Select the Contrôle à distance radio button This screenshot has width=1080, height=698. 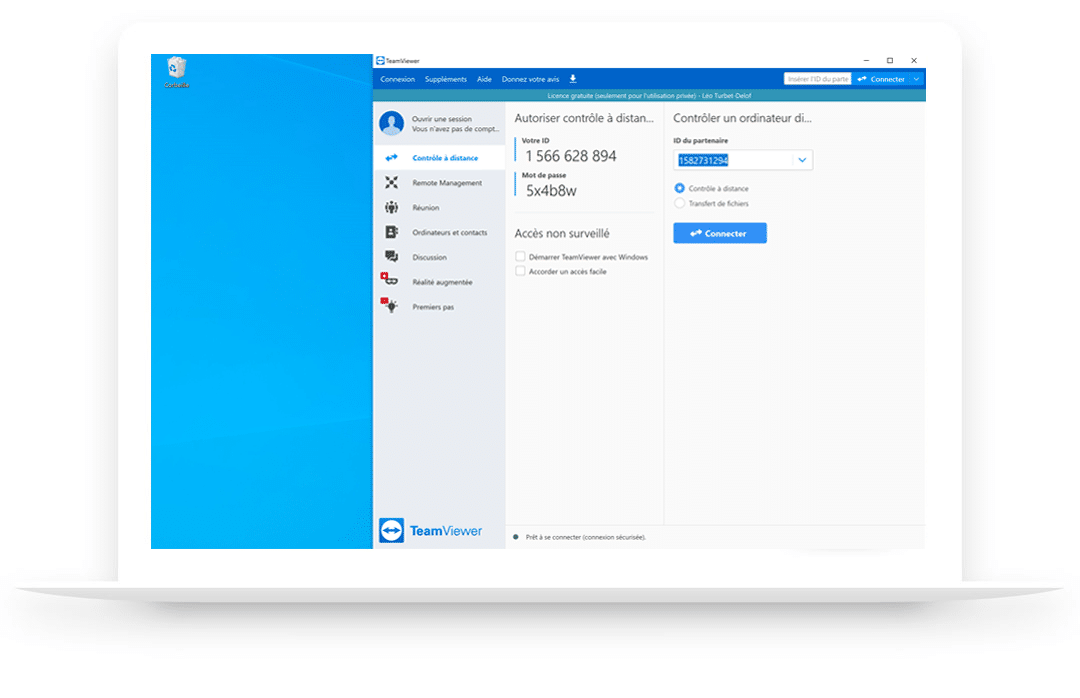tap(680, 188)
